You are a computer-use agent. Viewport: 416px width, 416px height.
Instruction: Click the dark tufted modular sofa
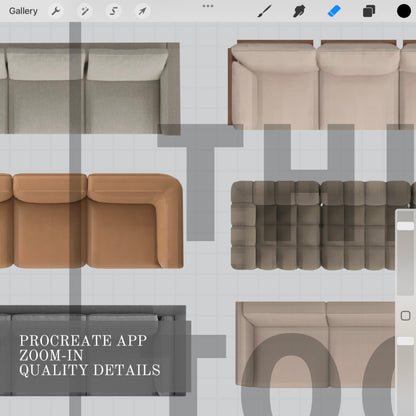click(323, 225)
